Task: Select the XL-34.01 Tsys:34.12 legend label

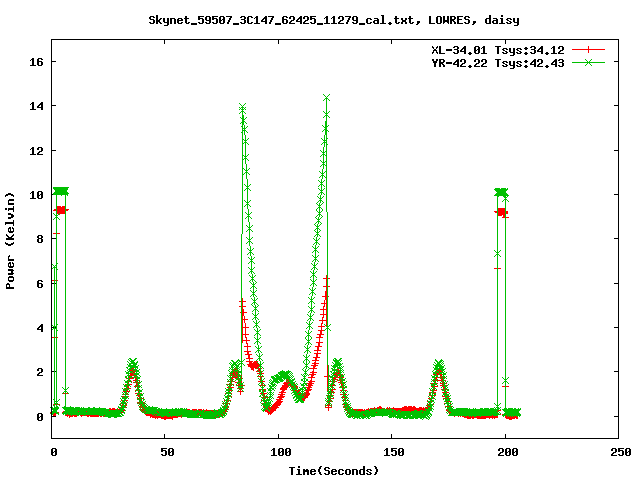Action: (497, 48)
